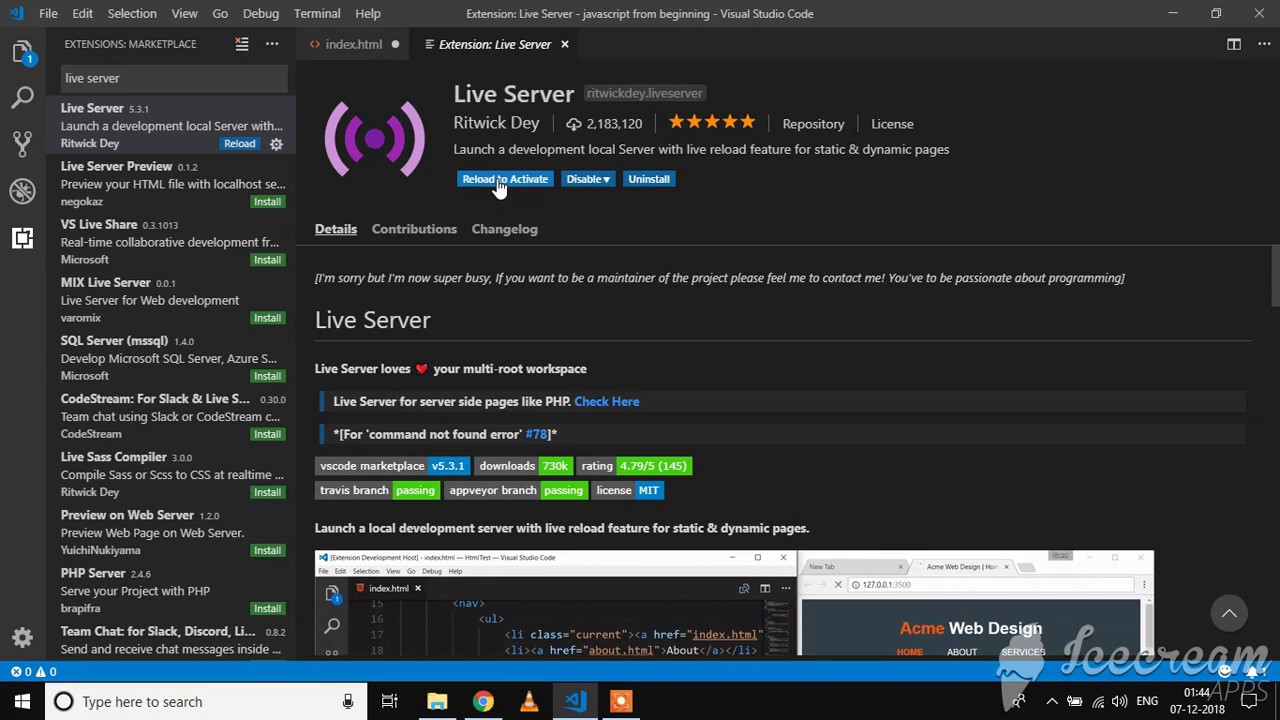Click publisher name Ritwick Dey
Viewport: 1280px width, 720px height.
(496, 122)
